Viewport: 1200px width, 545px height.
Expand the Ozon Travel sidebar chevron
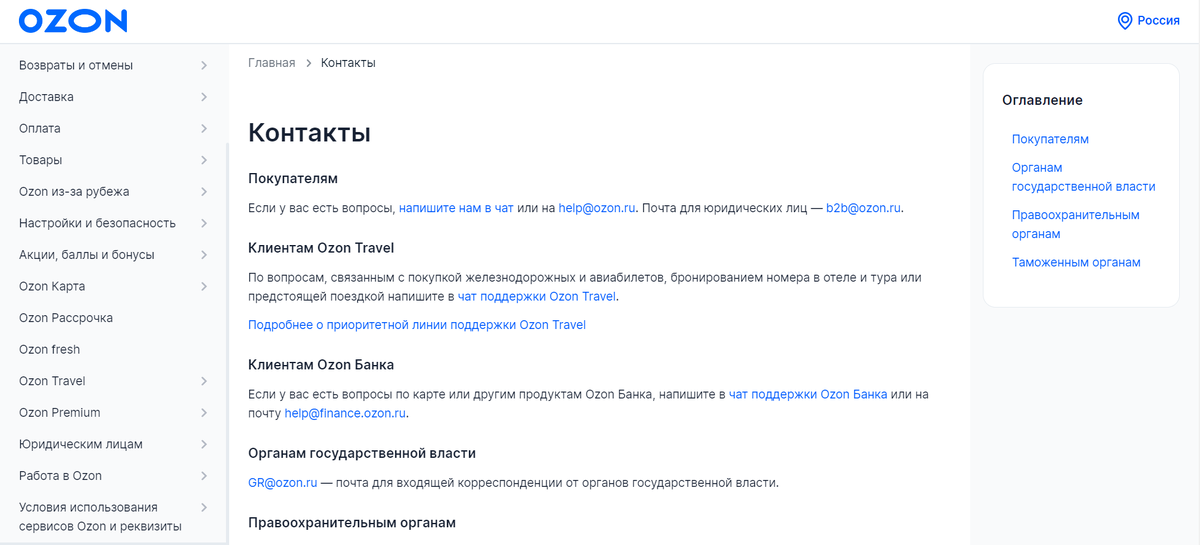(204, 381)
